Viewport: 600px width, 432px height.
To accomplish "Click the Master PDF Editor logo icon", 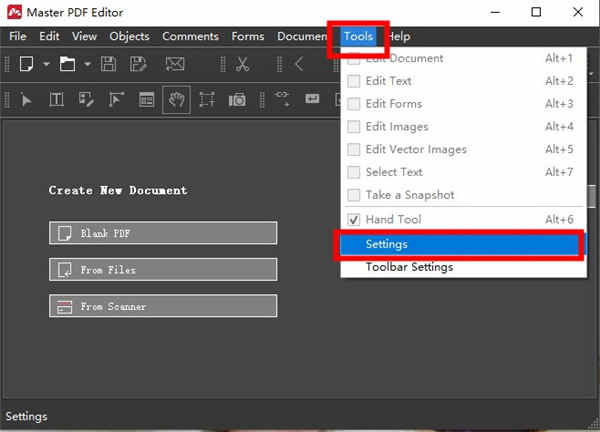I will click(x=15, y=12).
